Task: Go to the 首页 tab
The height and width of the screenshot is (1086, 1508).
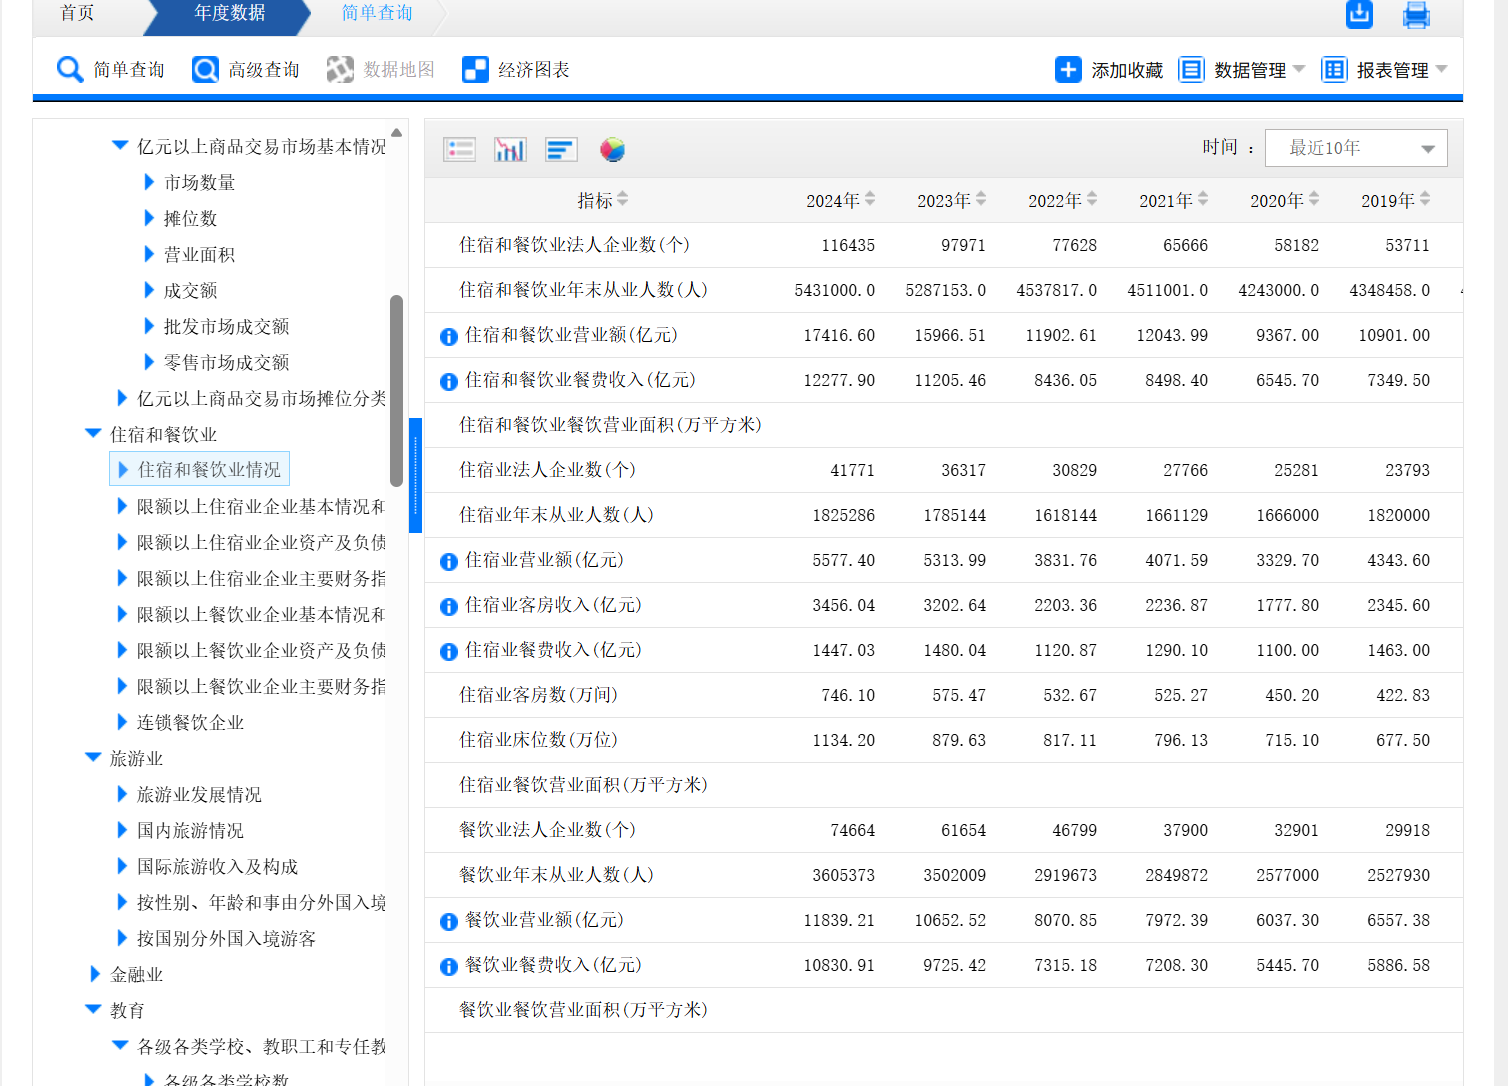Action: tap(77, 13)
